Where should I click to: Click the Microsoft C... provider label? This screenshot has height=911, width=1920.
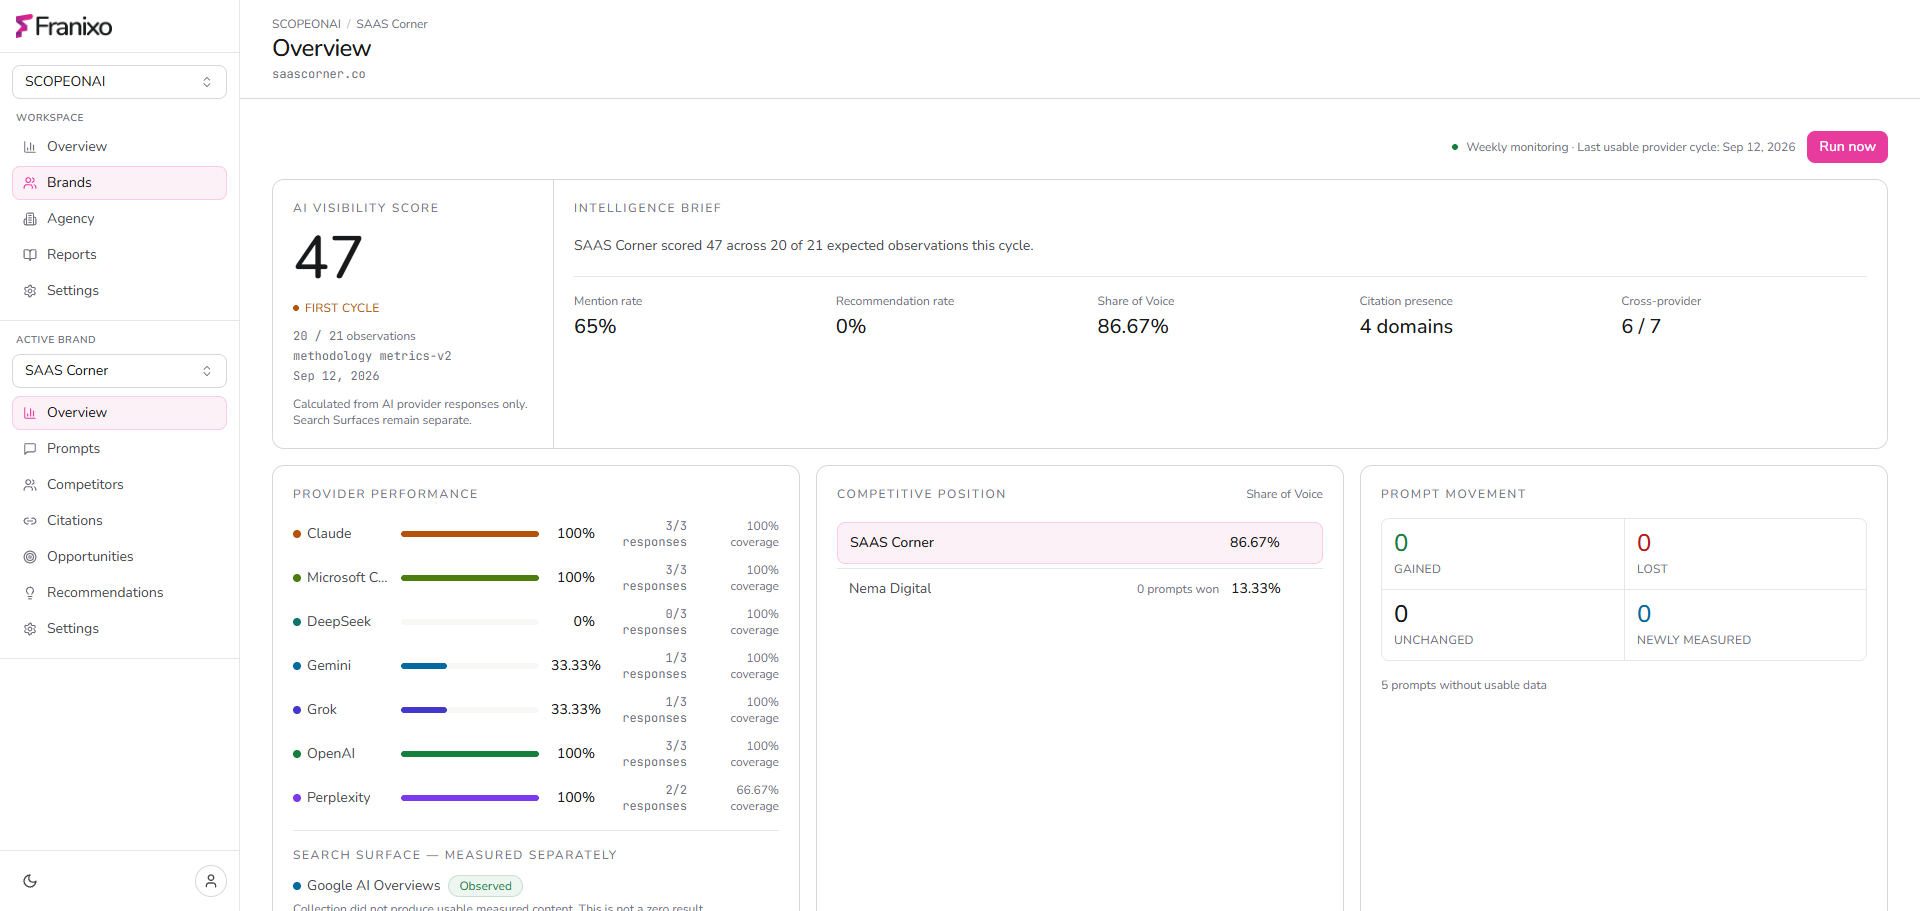[347, 578]
